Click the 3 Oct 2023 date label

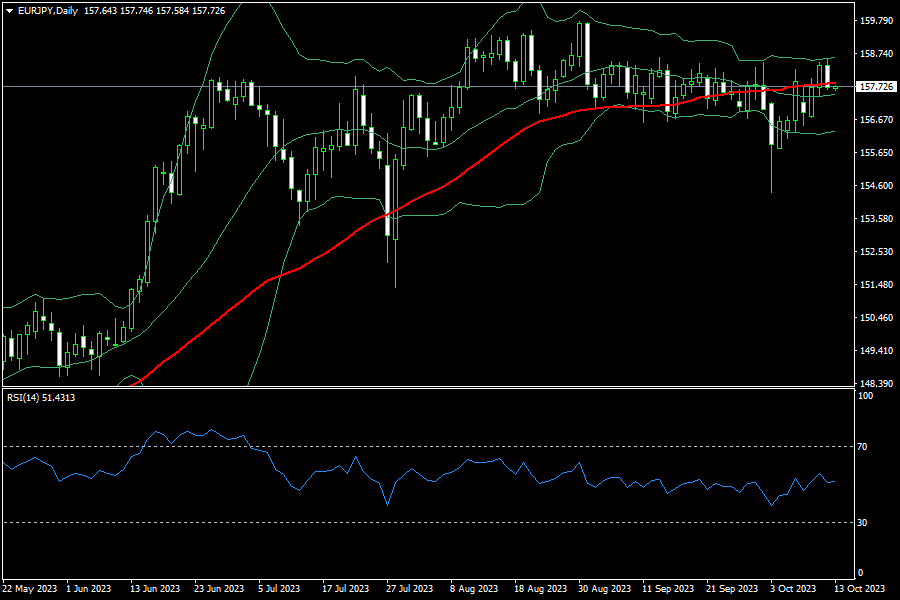[793, 589]
